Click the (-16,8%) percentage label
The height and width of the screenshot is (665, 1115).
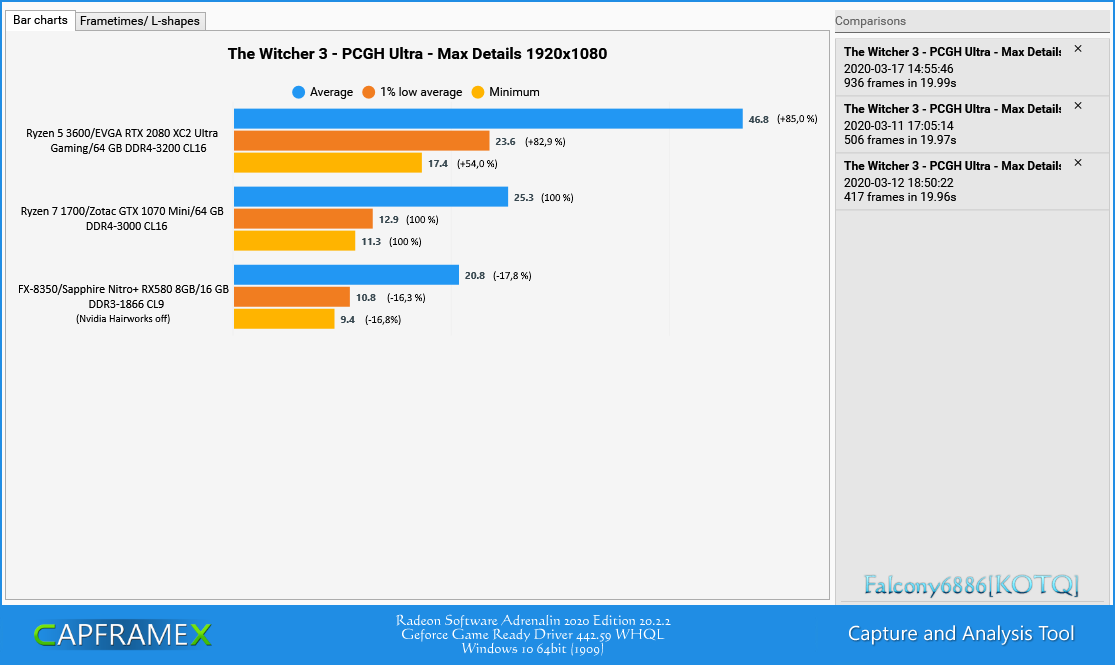(383, 319)
